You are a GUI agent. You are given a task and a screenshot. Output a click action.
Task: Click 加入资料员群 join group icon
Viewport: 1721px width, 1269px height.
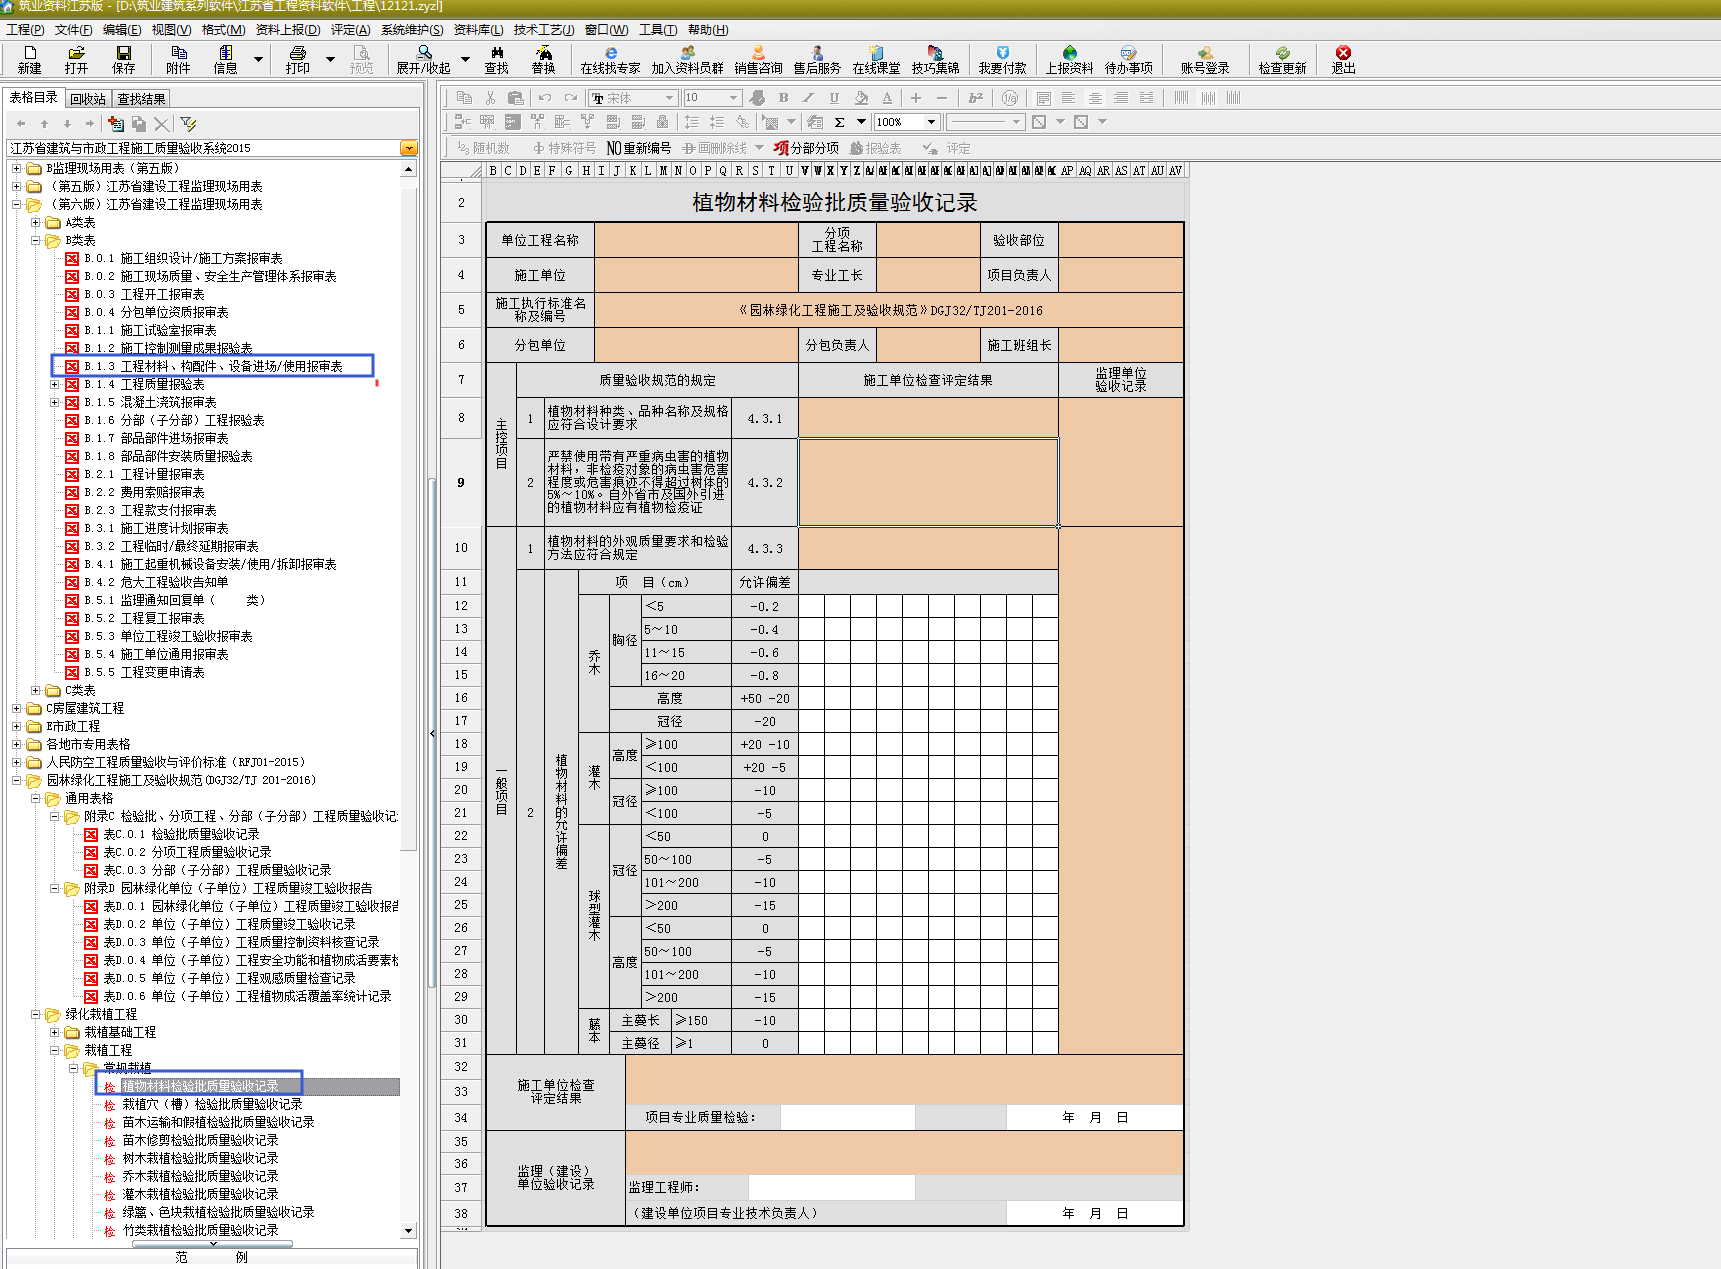[x=687, y=60]
